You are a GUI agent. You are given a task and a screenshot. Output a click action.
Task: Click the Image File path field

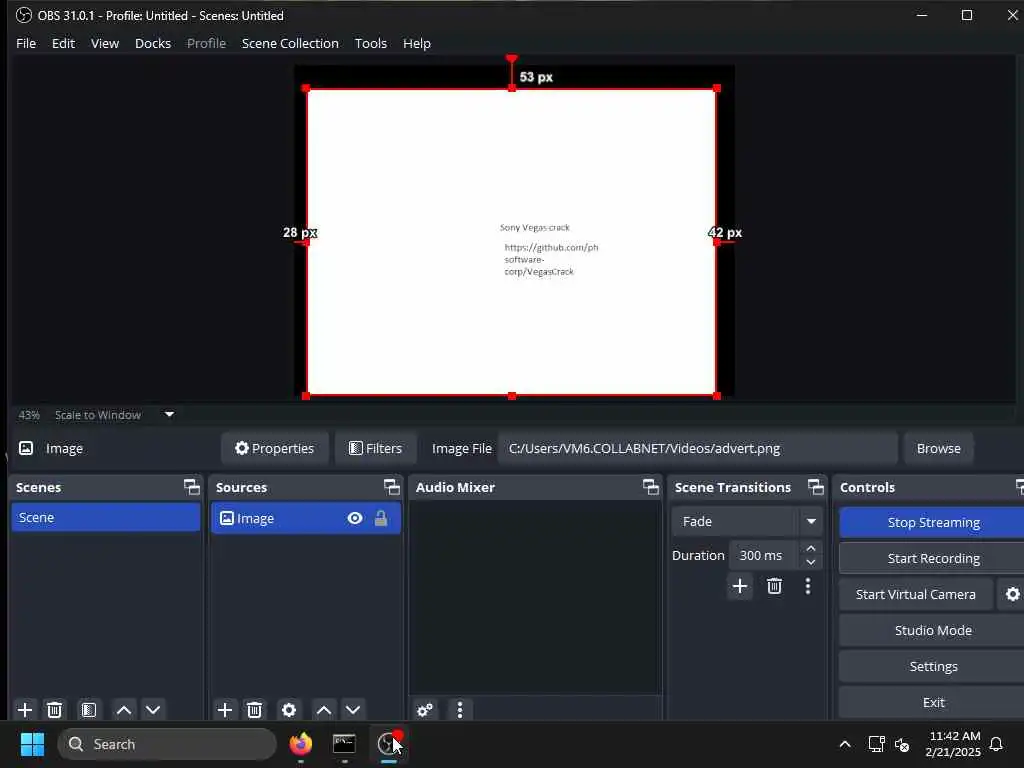click(697, 448)
